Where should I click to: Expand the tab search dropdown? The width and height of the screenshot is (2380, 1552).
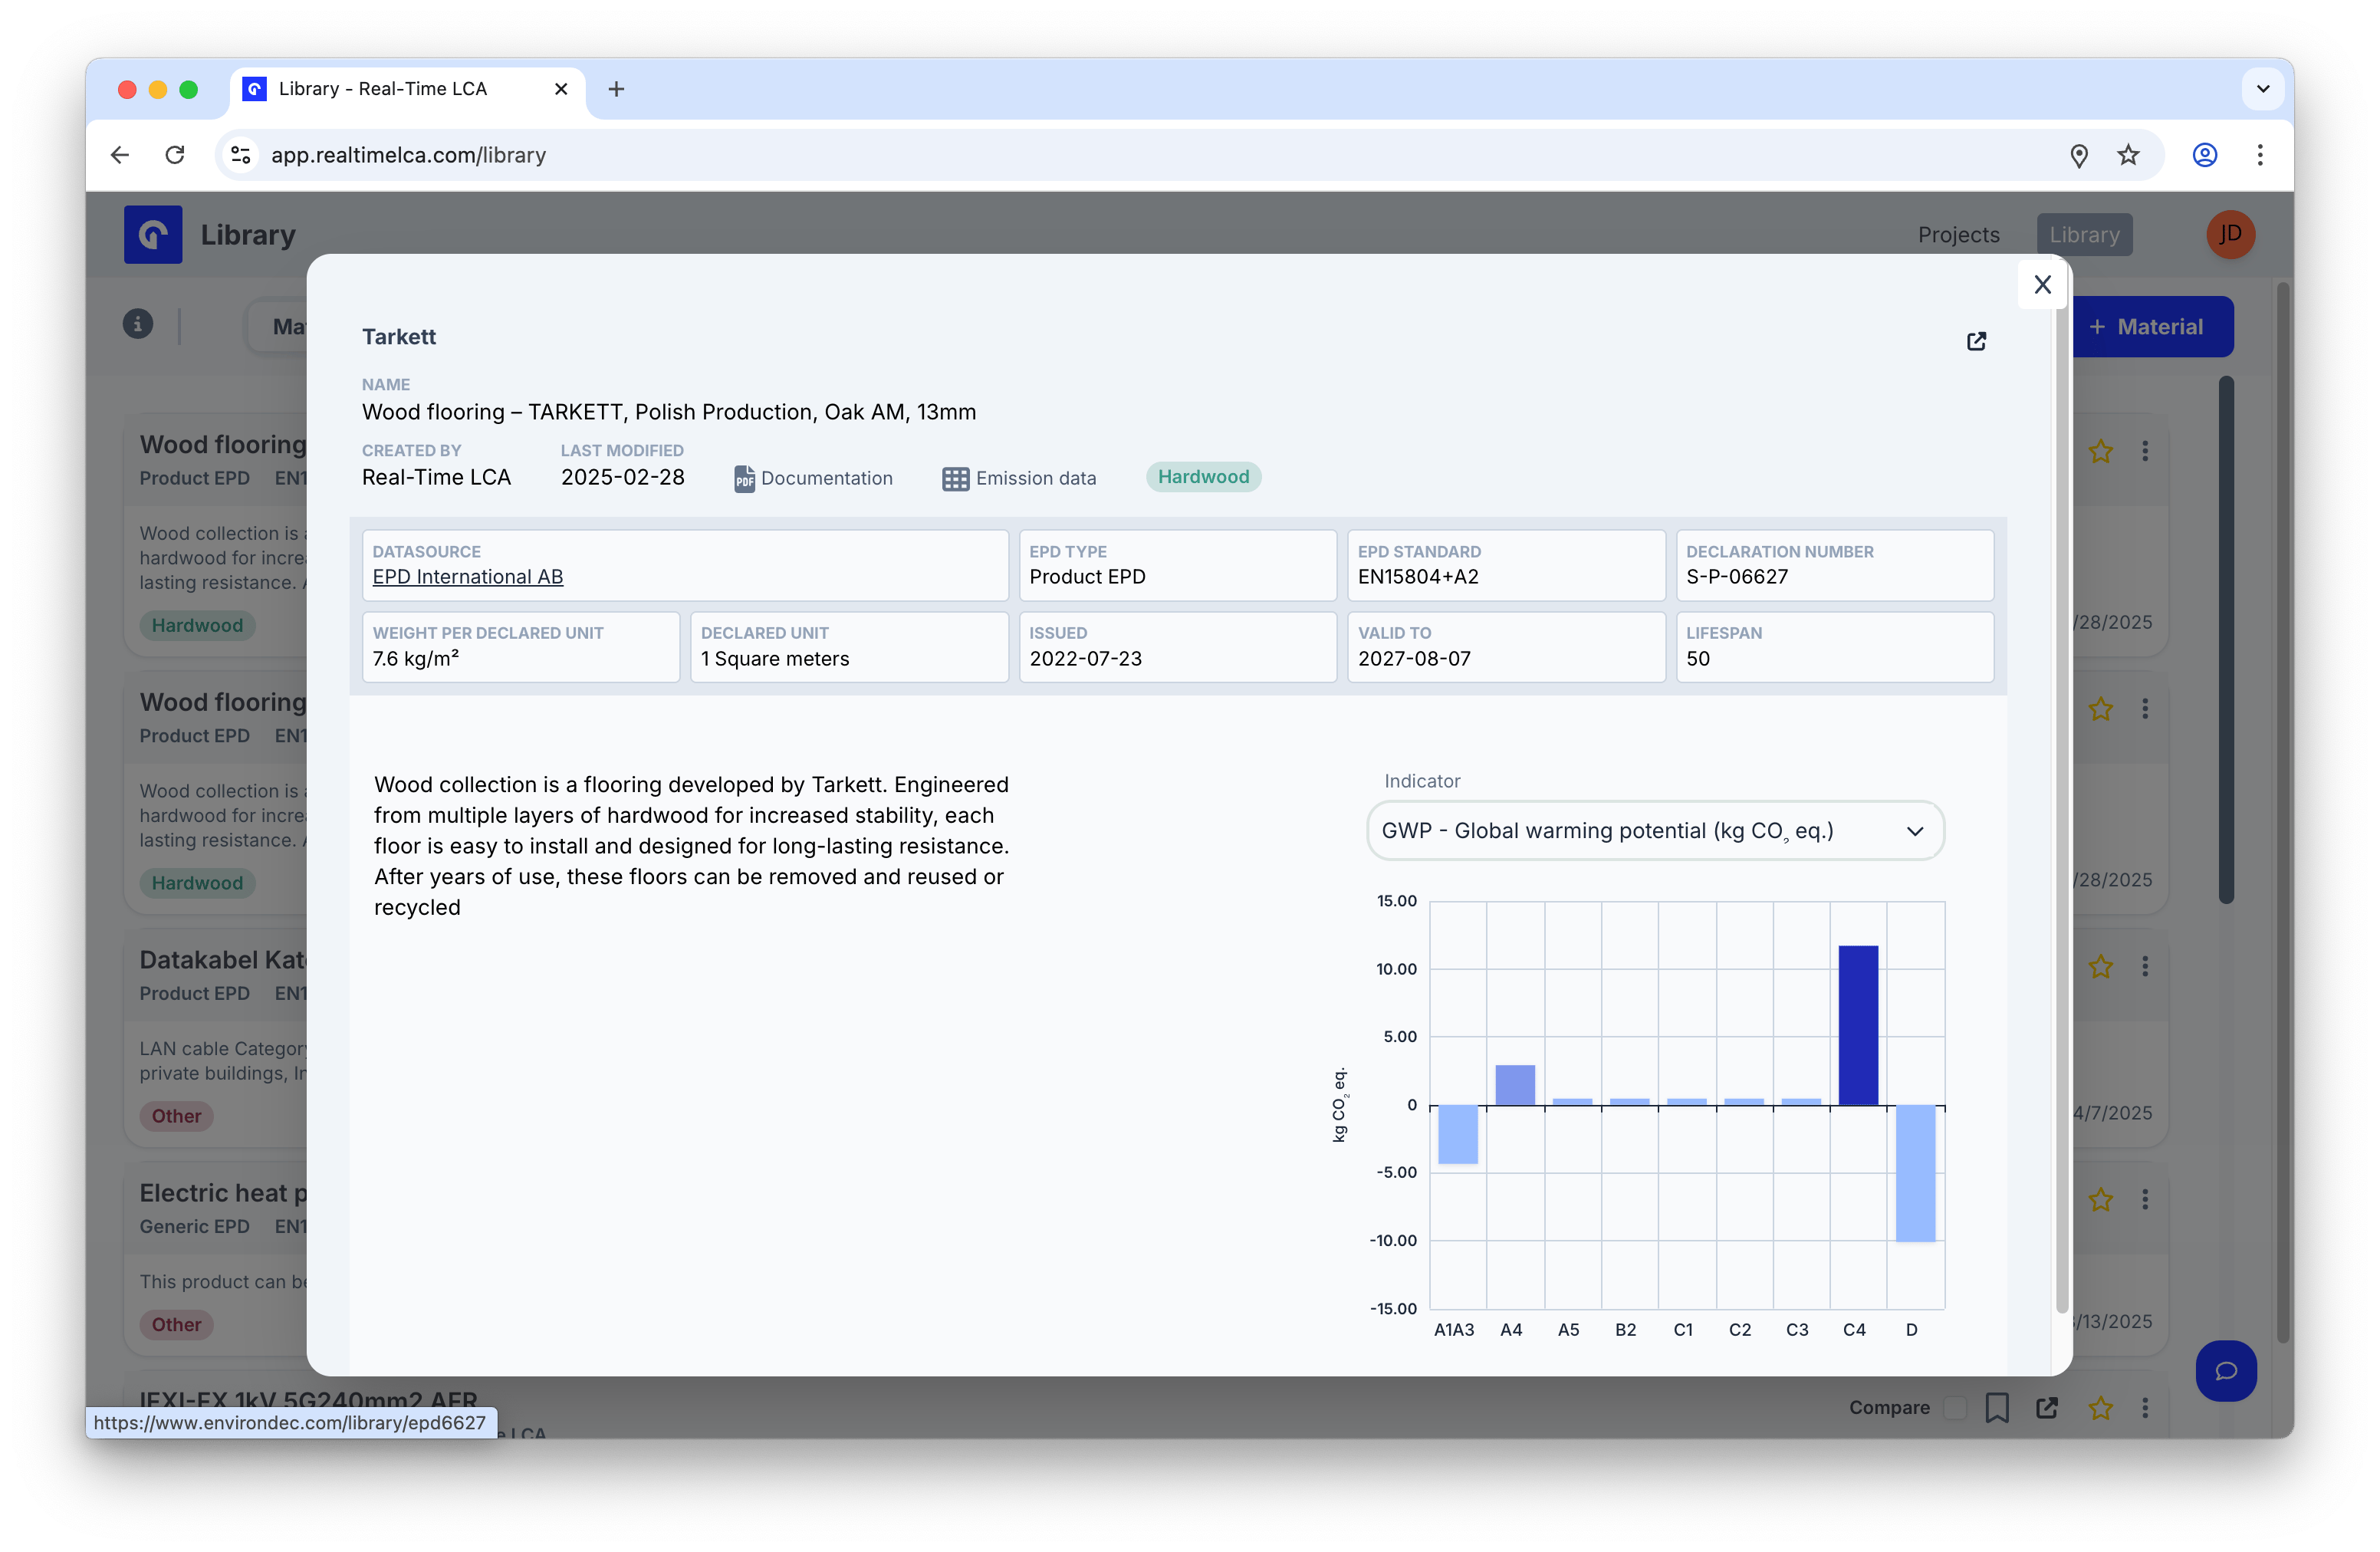point(2263,89)
